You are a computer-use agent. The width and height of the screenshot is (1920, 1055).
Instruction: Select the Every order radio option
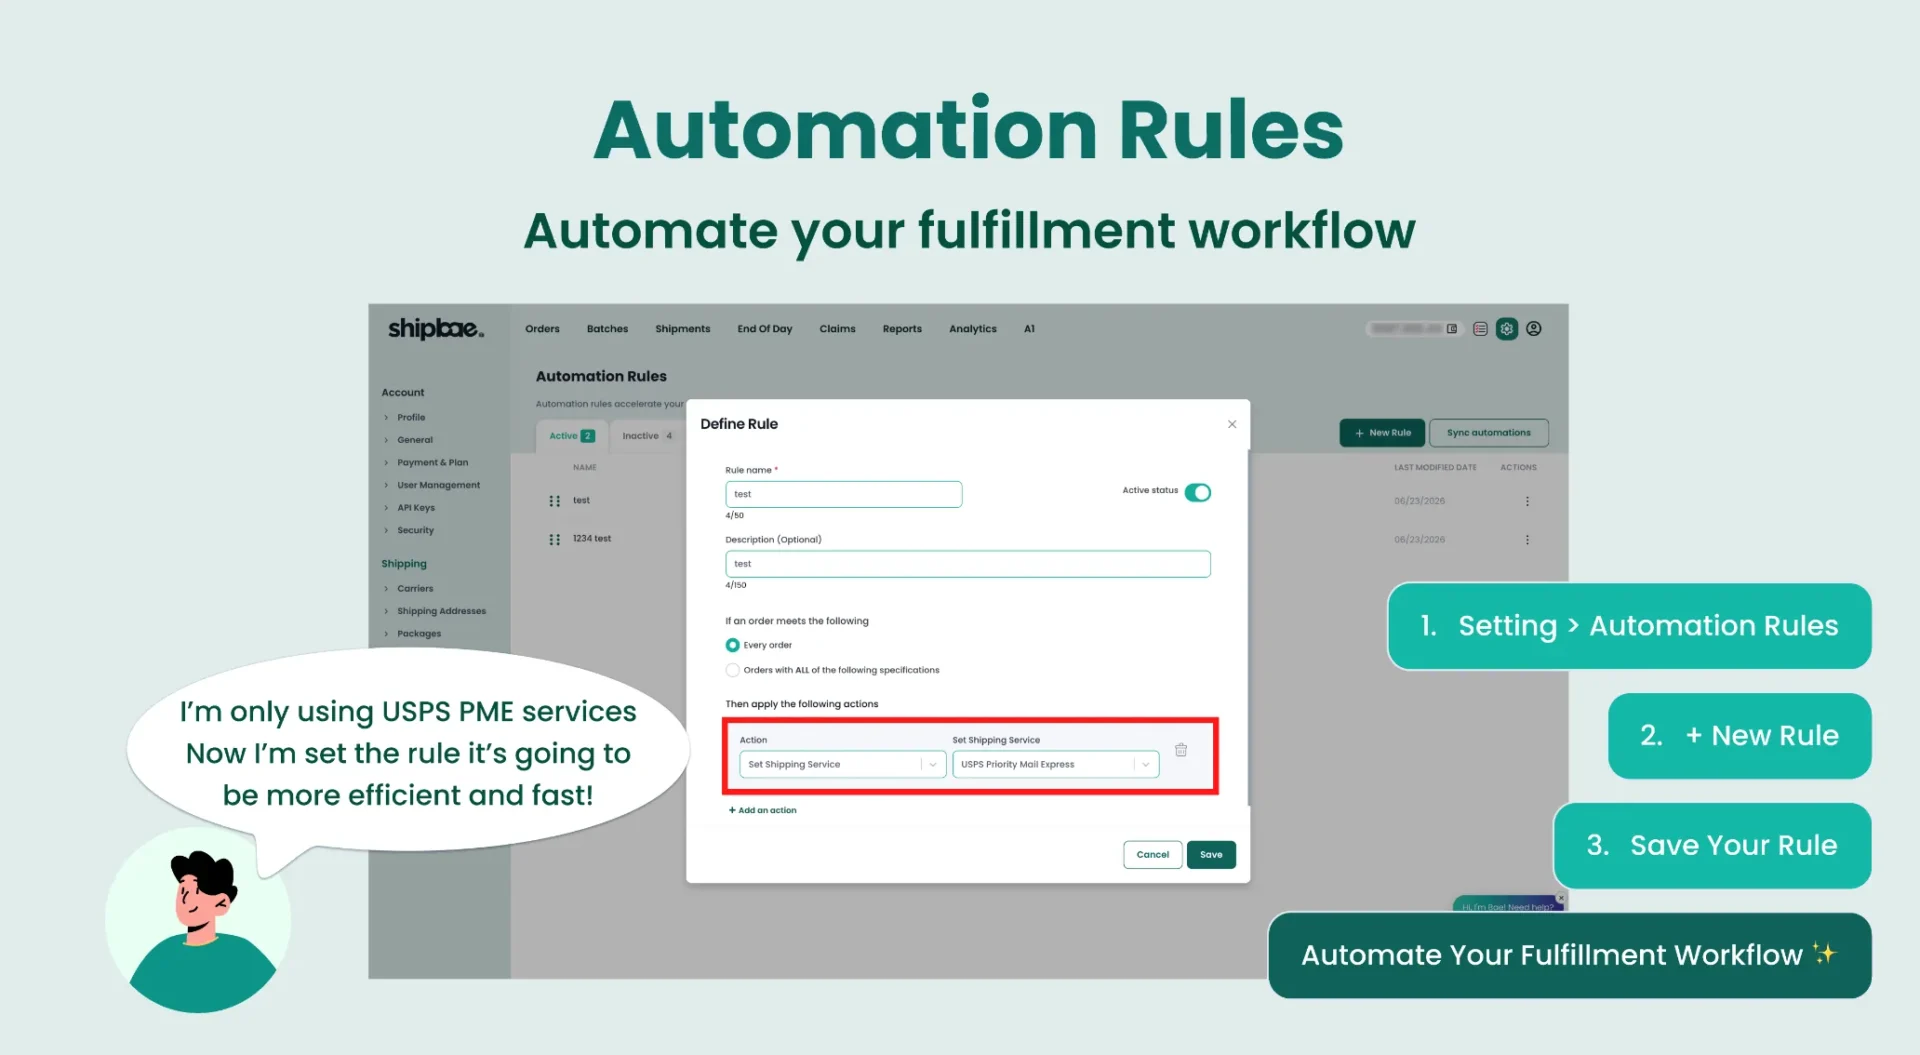pyautogui.click(x=732, y=645)
